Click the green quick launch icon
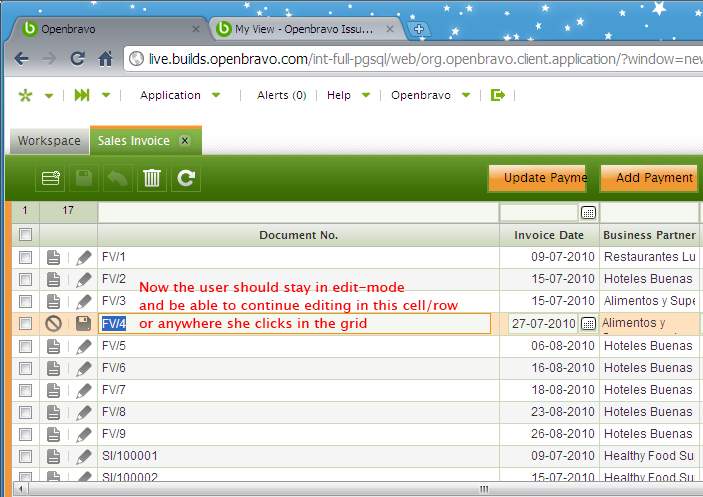This screenshot has width=703, height=497. click(x=82, y=95)
